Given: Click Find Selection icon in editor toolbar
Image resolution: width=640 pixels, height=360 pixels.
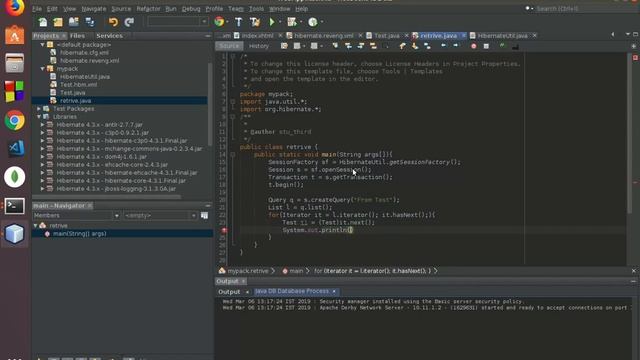Looking at the screenshot, I should coord(335,46).
